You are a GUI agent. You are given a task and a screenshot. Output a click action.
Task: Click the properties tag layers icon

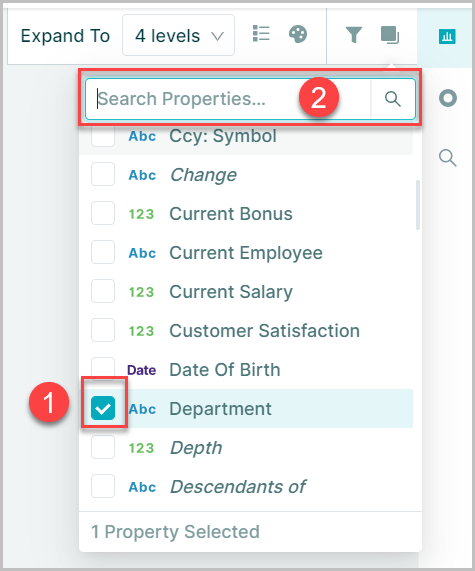390,35
